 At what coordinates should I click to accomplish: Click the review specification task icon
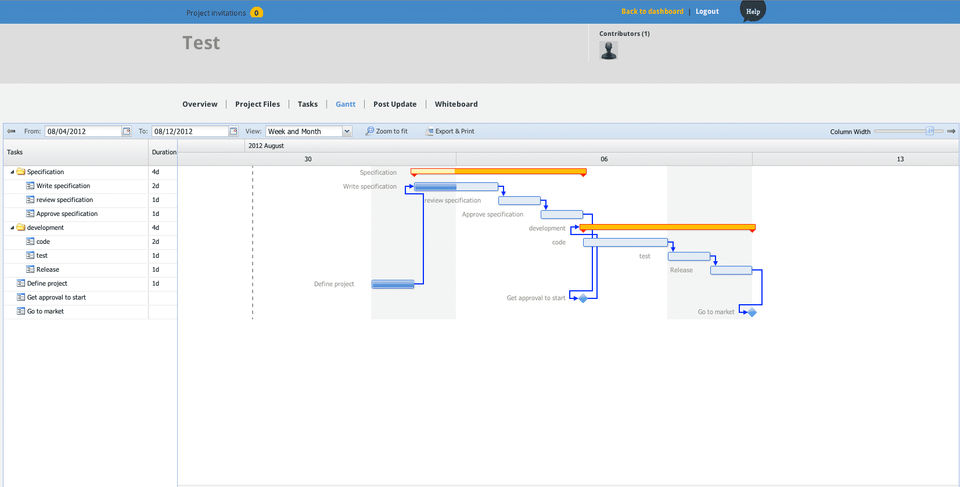pyautogui.click(x=30, y=200)
